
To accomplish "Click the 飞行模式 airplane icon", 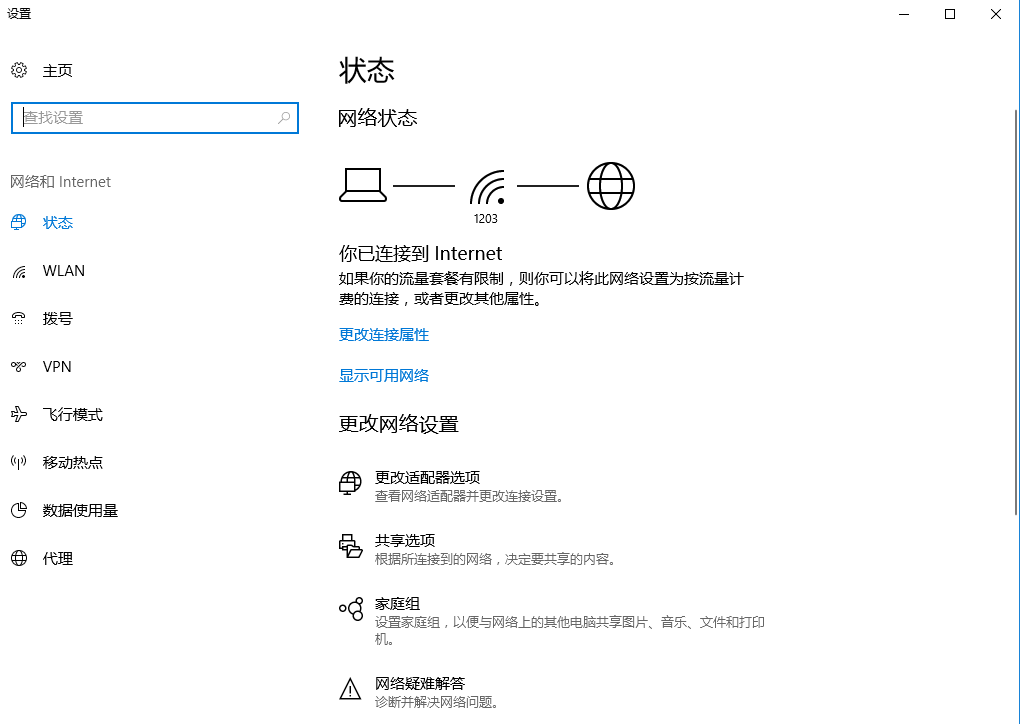I will 18,415.
